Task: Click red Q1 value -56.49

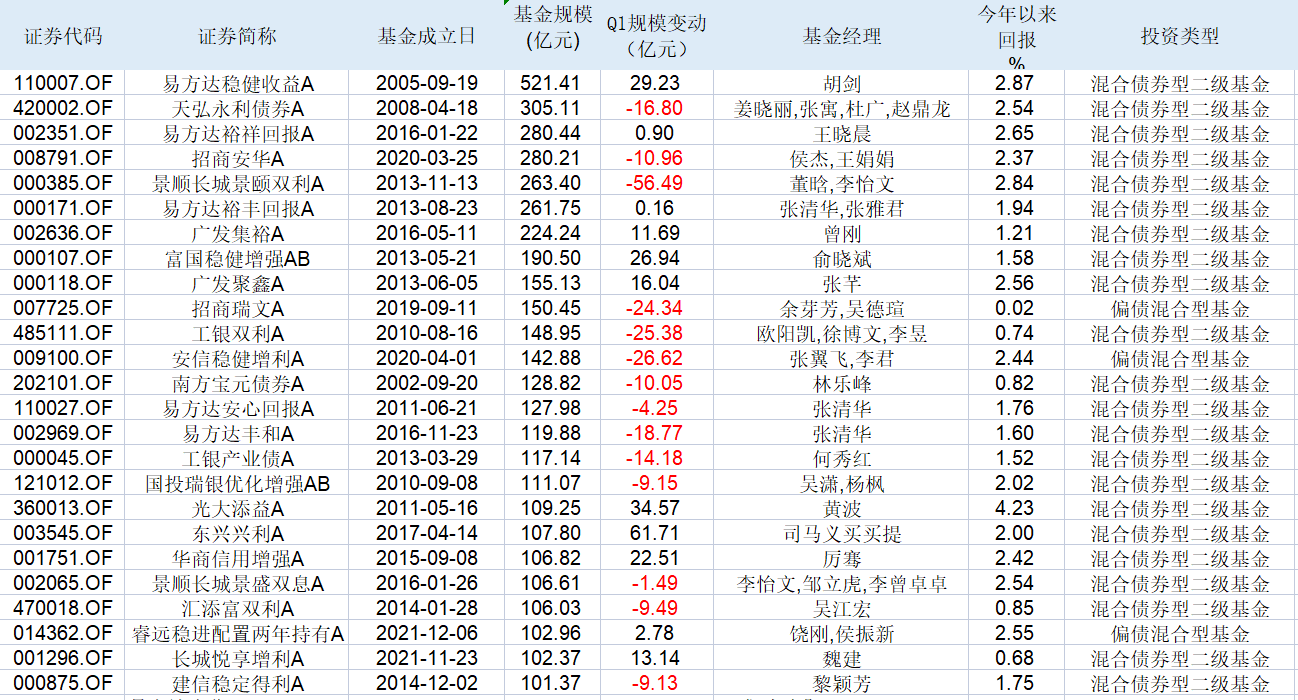Action: pyautogui.click(x=656, y=183)
